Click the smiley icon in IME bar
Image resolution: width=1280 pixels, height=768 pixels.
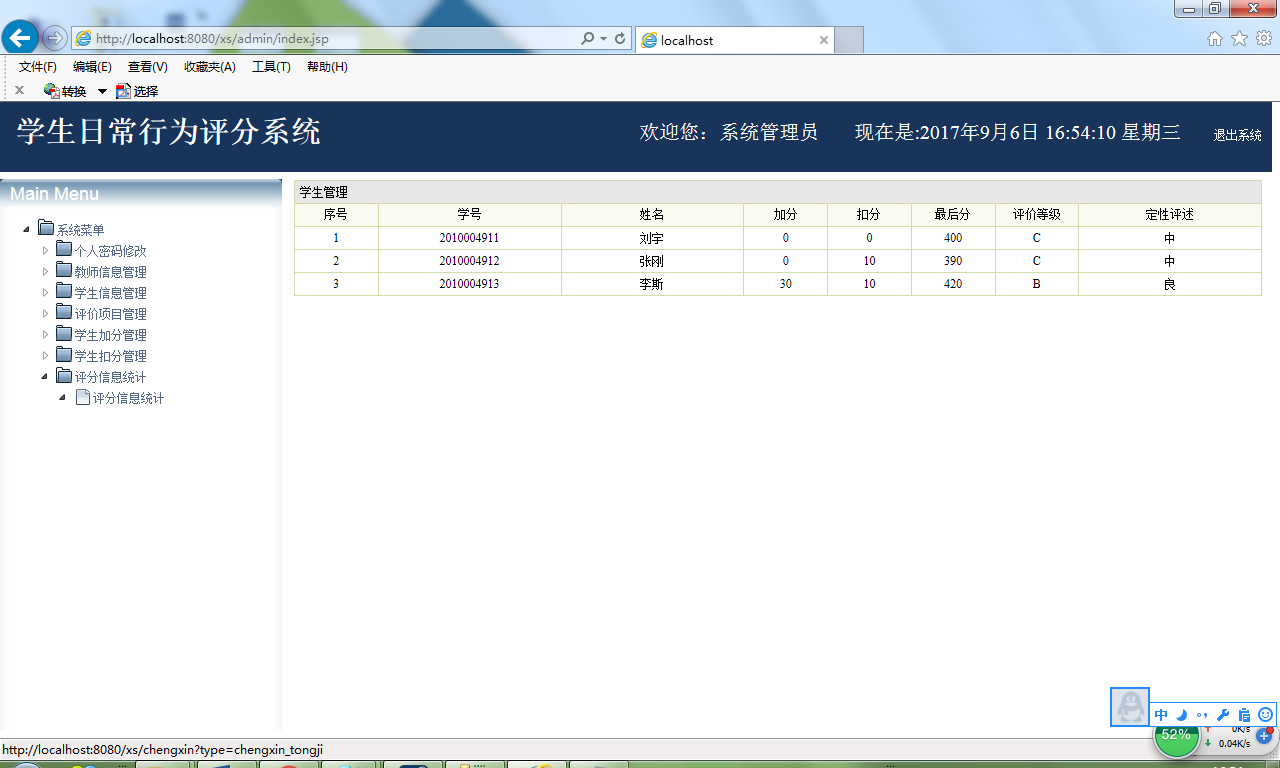point(1265,714)
